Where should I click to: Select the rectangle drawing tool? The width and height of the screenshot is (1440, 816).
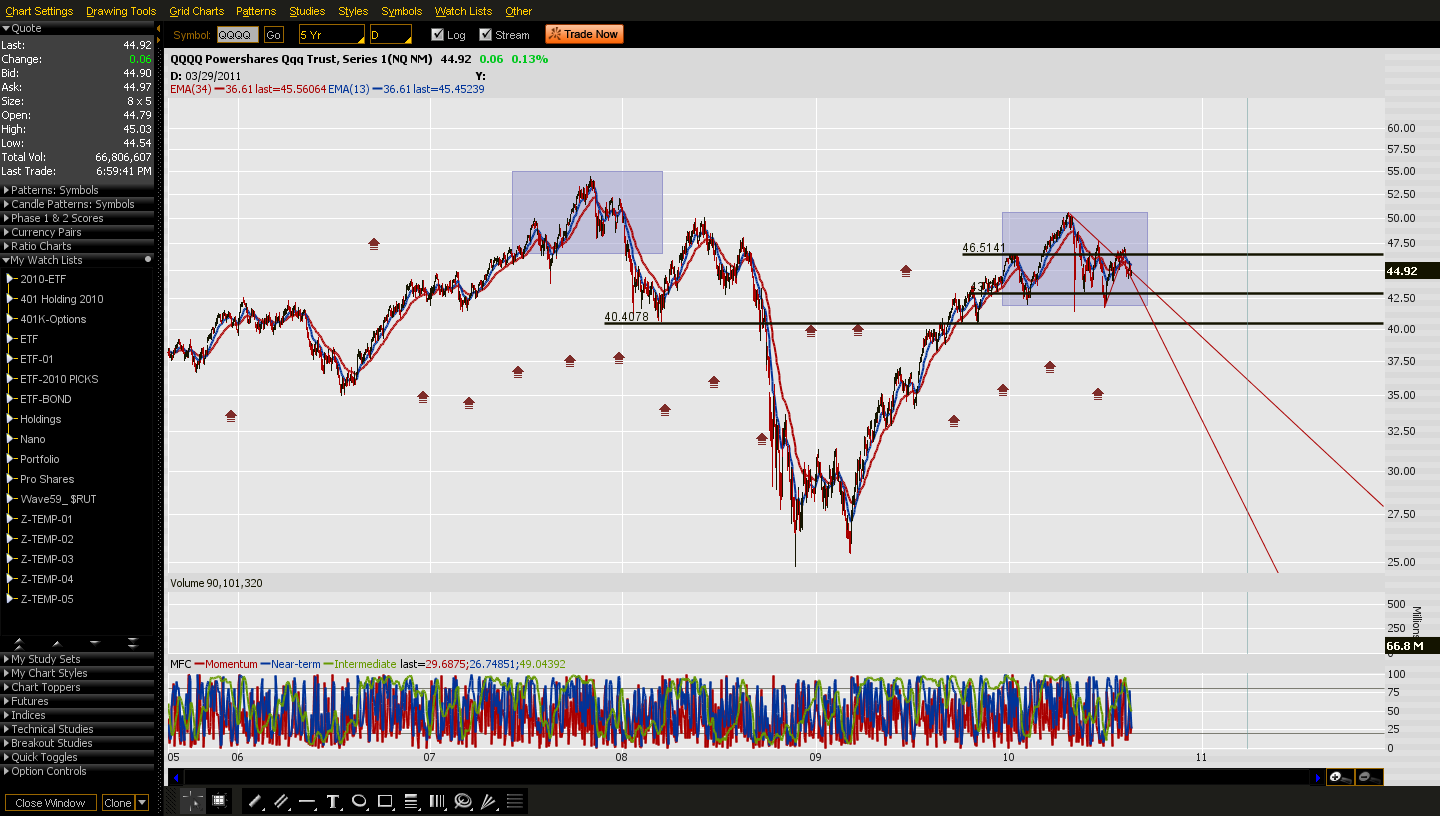(x=385, y=801)
